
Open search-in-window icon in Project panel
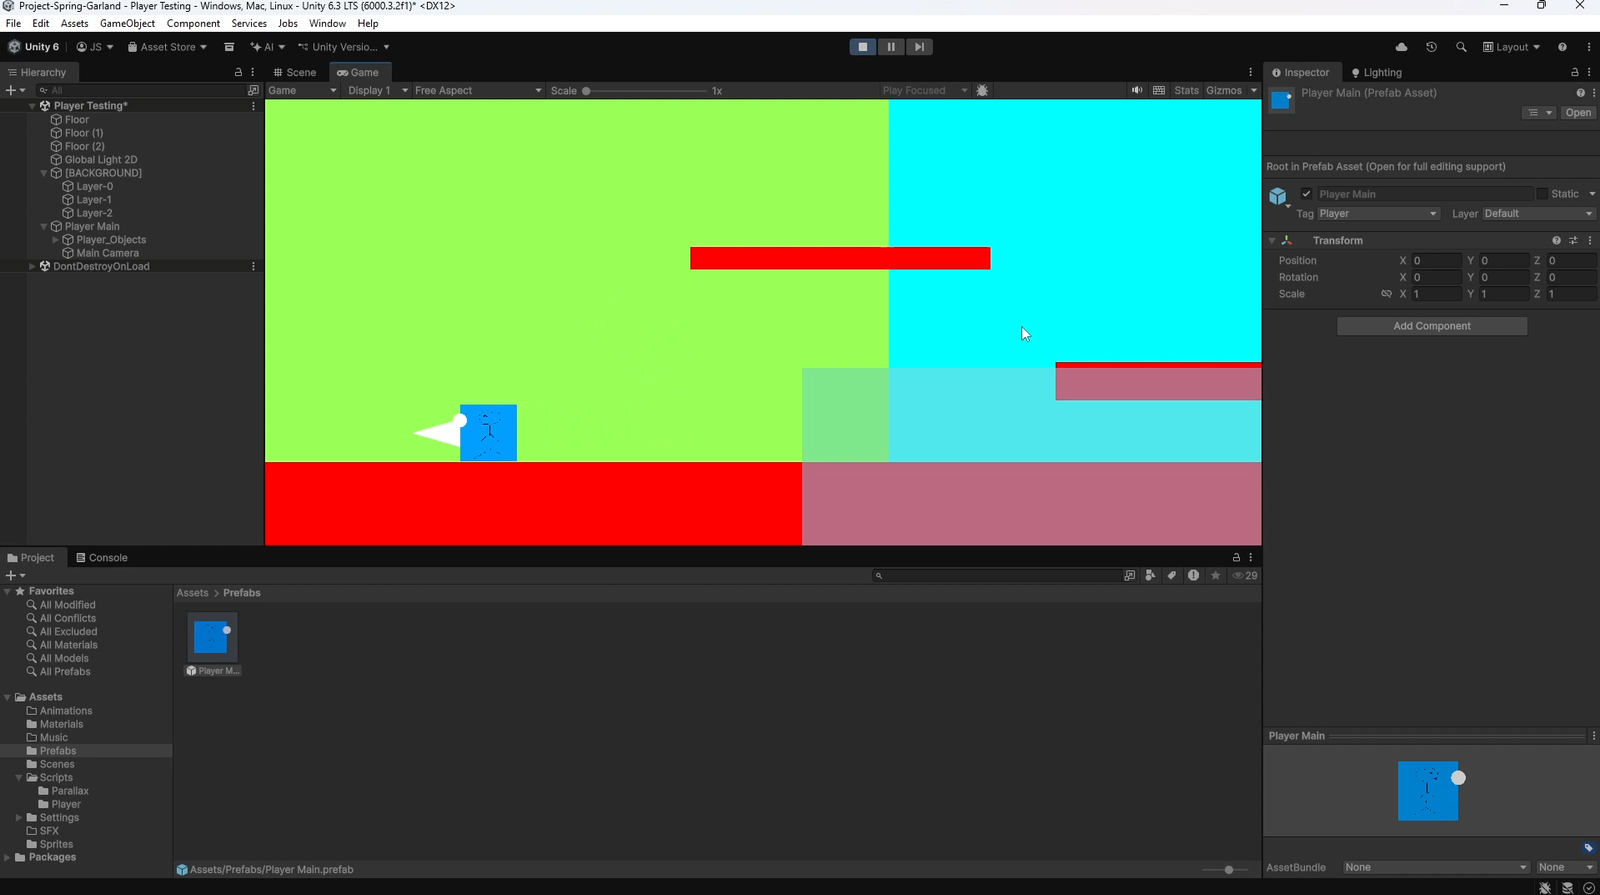[x=1129, y=575]
